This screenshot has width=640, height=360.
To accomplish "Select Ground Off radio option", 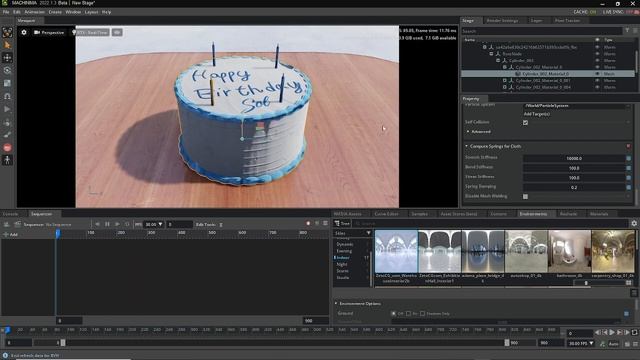I will click(x=393, y=313).
